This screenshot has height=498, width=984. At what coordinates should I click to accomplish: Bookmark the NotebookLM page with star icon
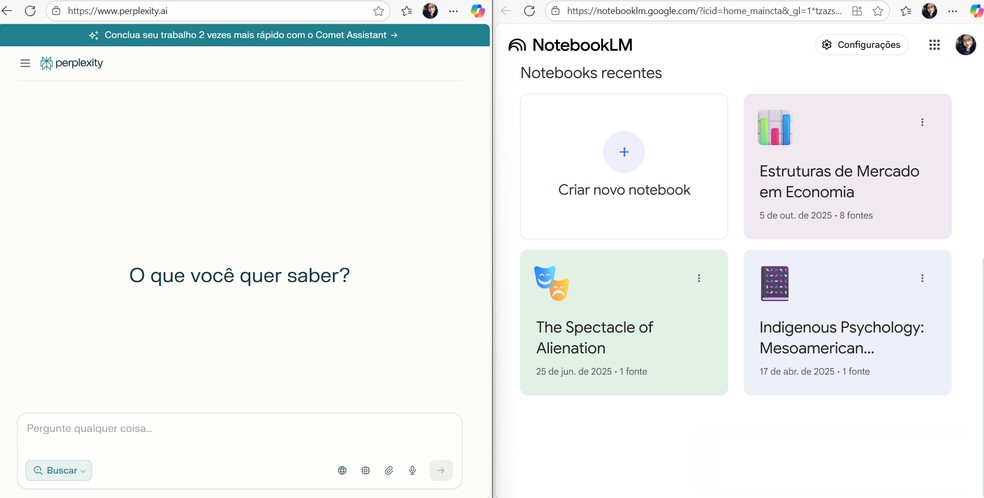[x=878, y=11]
